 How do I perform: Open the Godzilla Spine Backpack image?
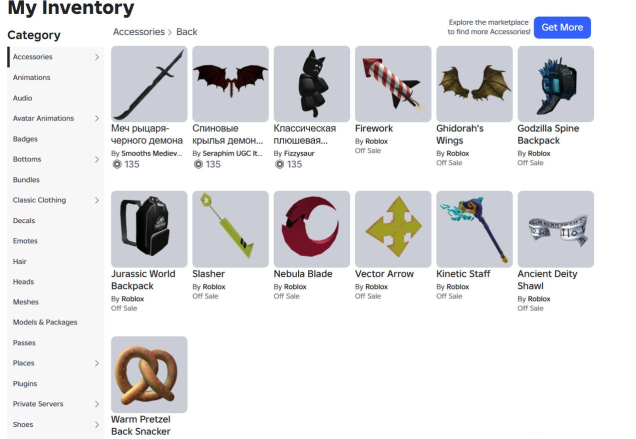(556, 84)
